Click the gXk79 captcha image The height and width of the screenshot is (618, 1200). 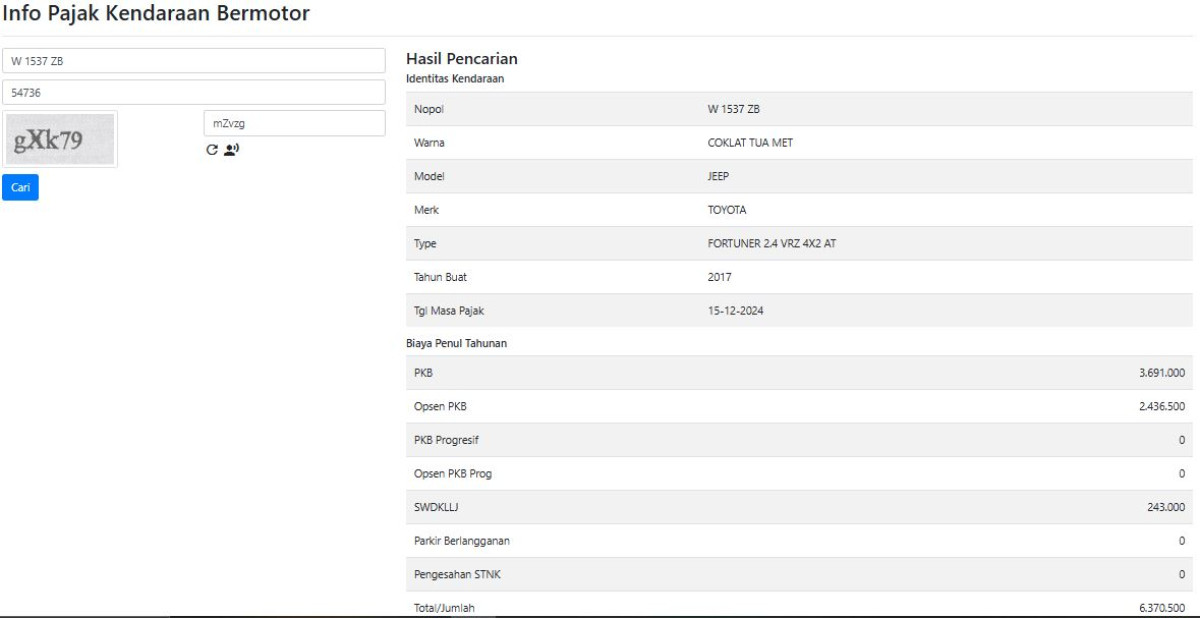pyautogui.click(x=60, y=140)
